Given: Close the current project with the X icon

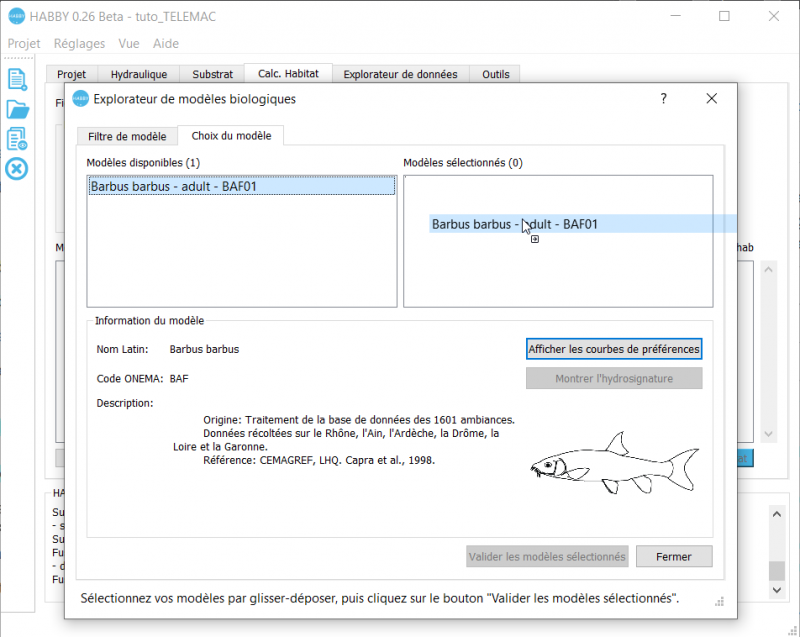Looking at the screenshot, I should [15, 169].
